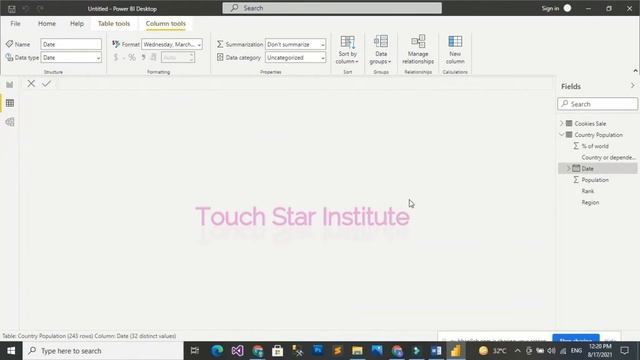The height and width of the screenshot is (360, 640).
Task: Open the File menu
Action: 16,24
